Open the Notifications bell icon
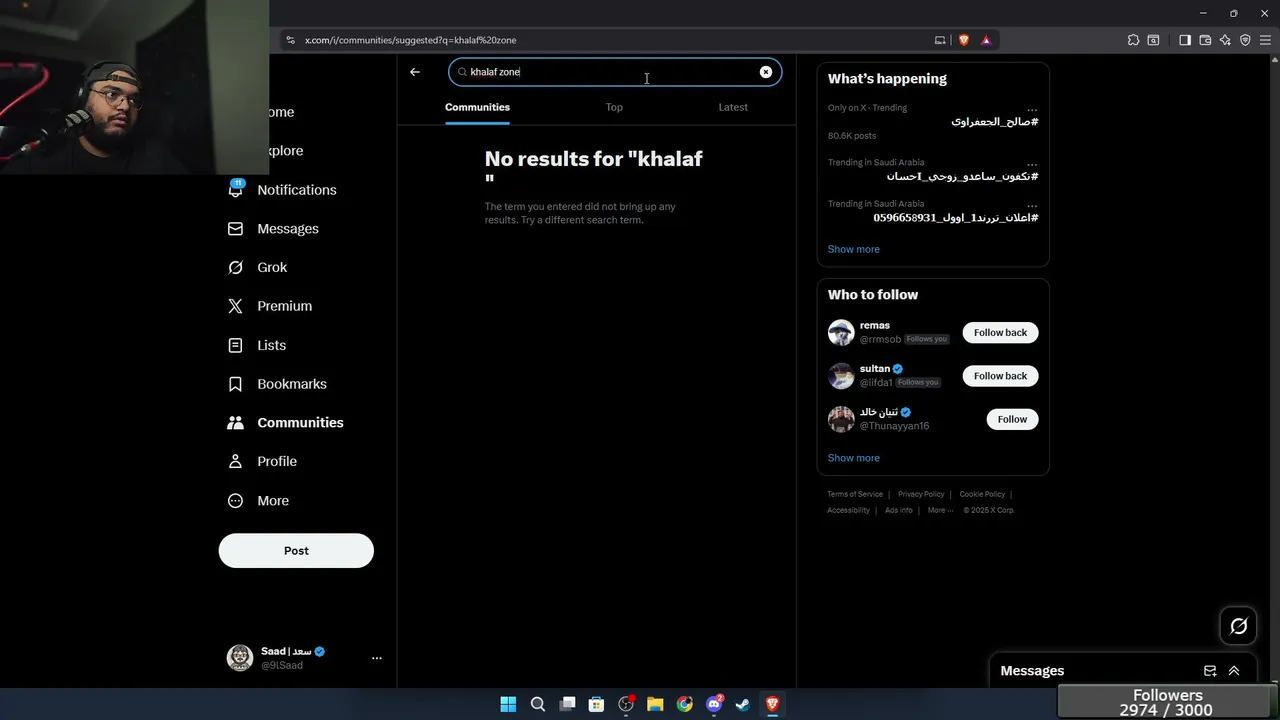Viewport: 1280px width, 720px height. tap(236, 189)
